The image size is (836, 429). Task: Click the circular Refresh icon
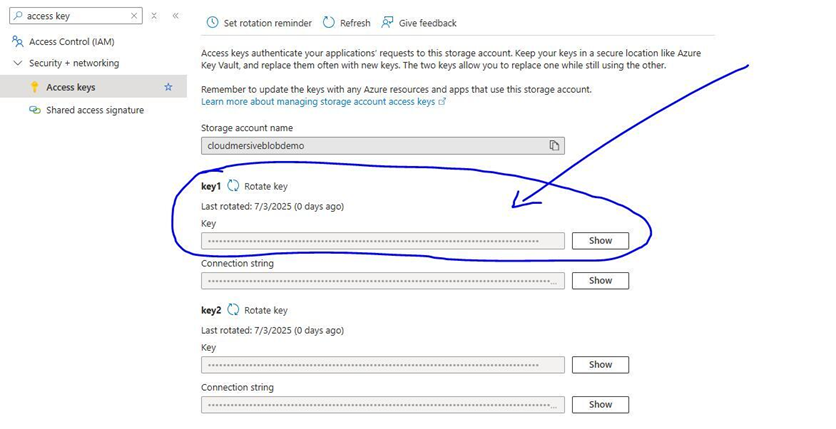click(x=329, y=22)
